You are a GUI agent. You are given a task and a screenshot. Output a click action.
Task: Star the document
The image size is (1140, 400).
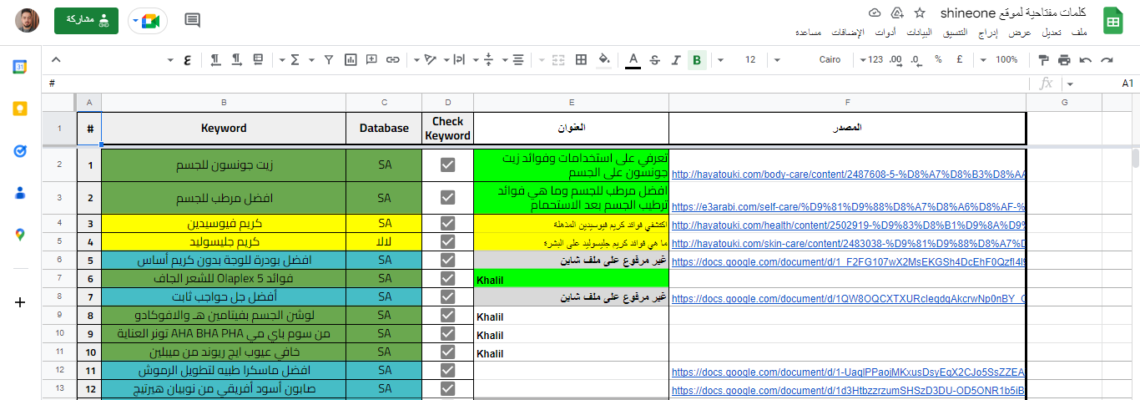tap(920, 13)
